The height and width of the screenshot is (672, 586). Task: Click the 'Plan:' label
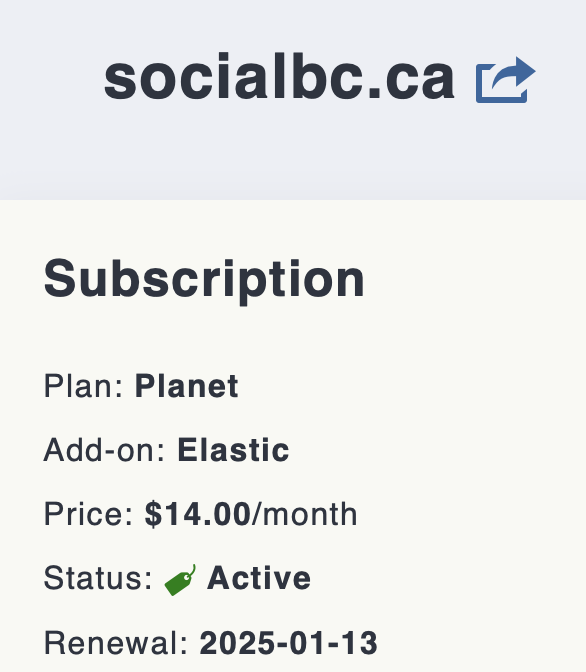coord(84,386)
